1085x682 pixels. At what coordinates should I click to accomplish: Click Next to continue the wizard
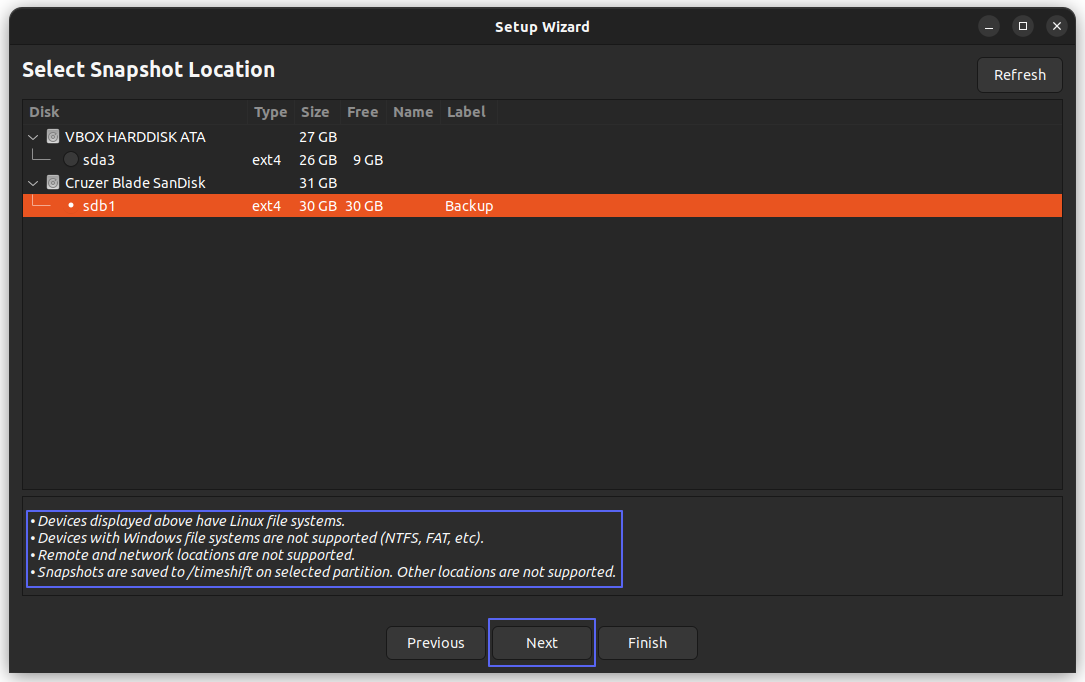click(541, 642)
